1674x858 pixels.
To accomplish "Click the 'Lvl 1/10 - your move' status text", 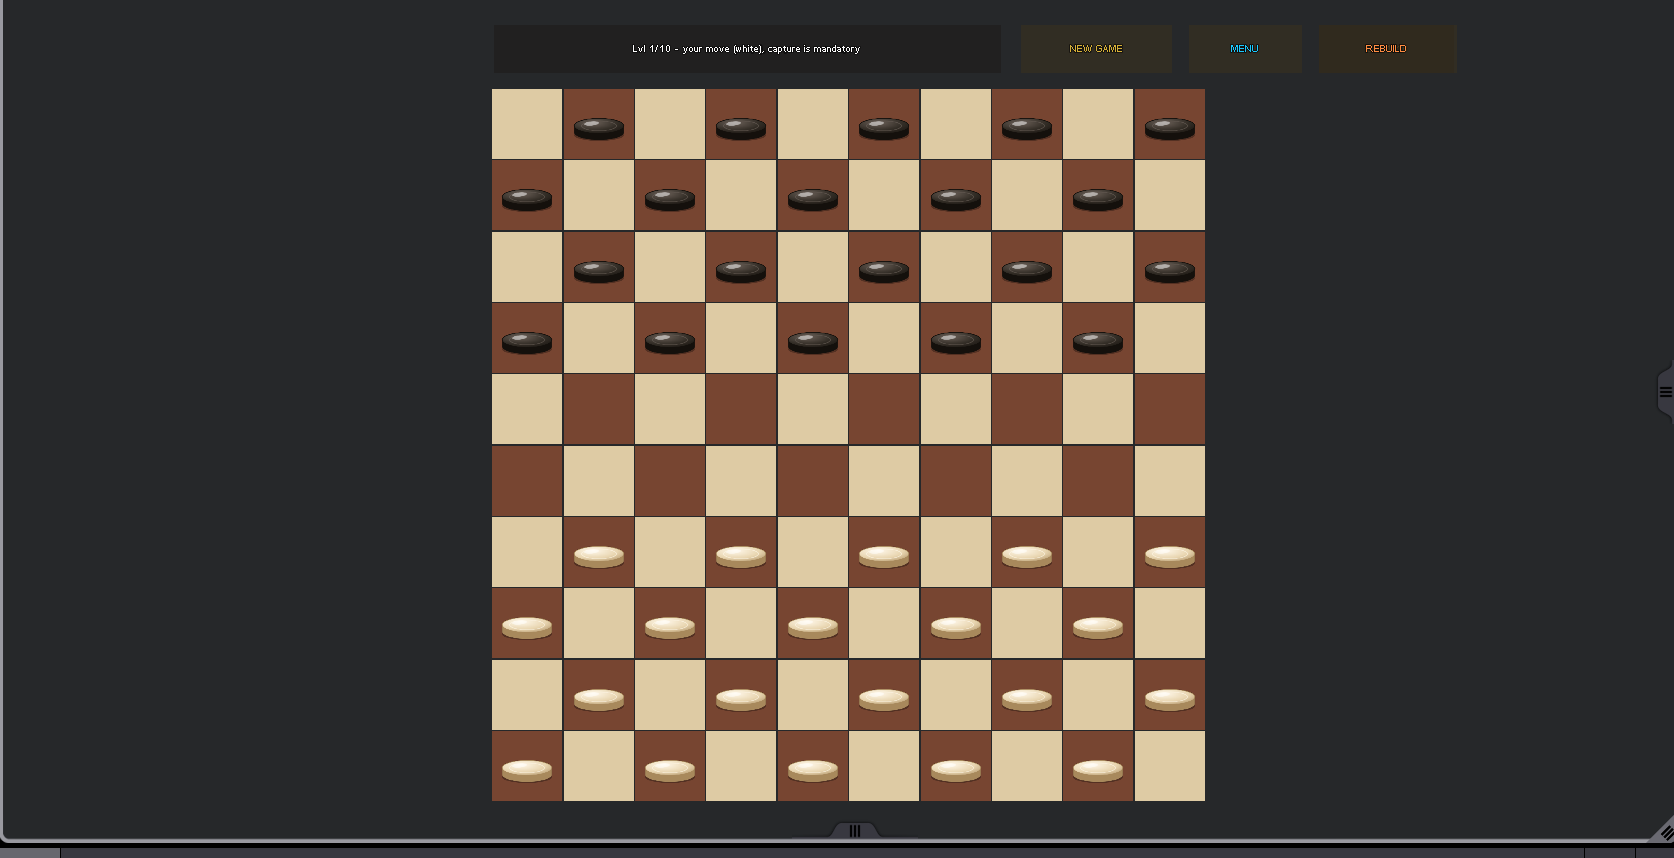I will pyautogui.click(x=746, y=49).
